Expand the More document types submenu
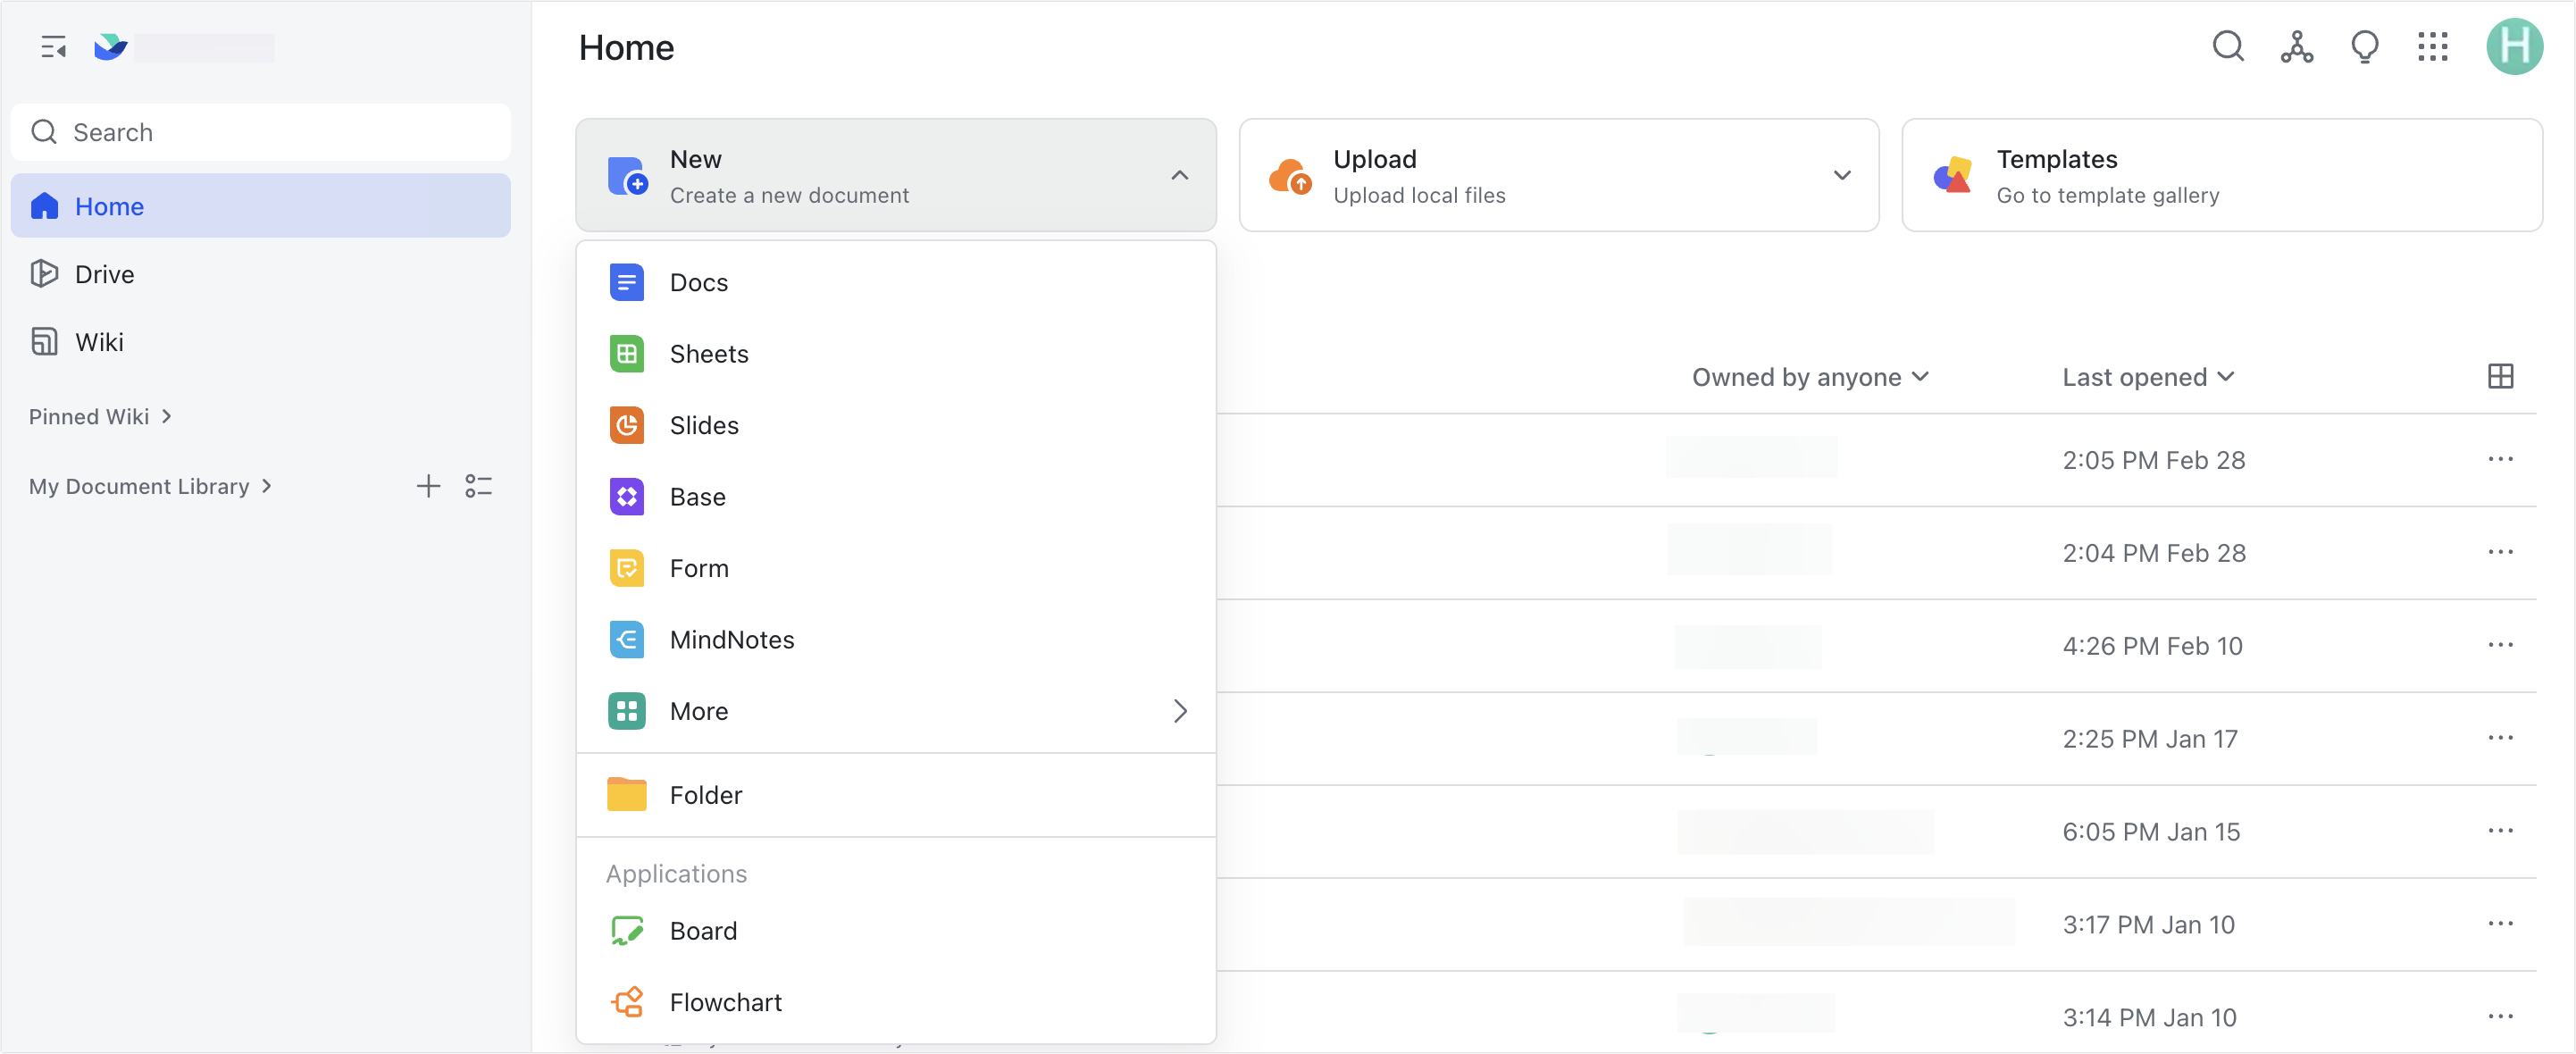The width and height of the screenshot is (2576, 1054). [1180, 711]
